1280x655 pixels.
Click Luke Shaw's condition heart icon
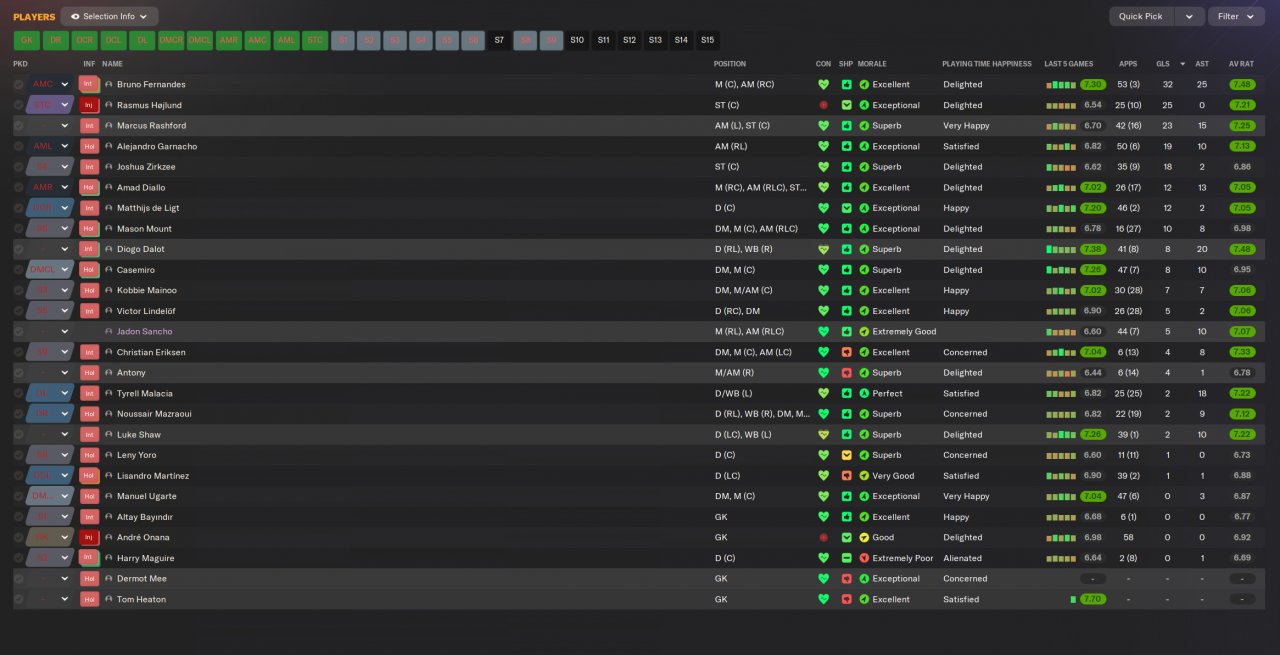click(823, 434)
